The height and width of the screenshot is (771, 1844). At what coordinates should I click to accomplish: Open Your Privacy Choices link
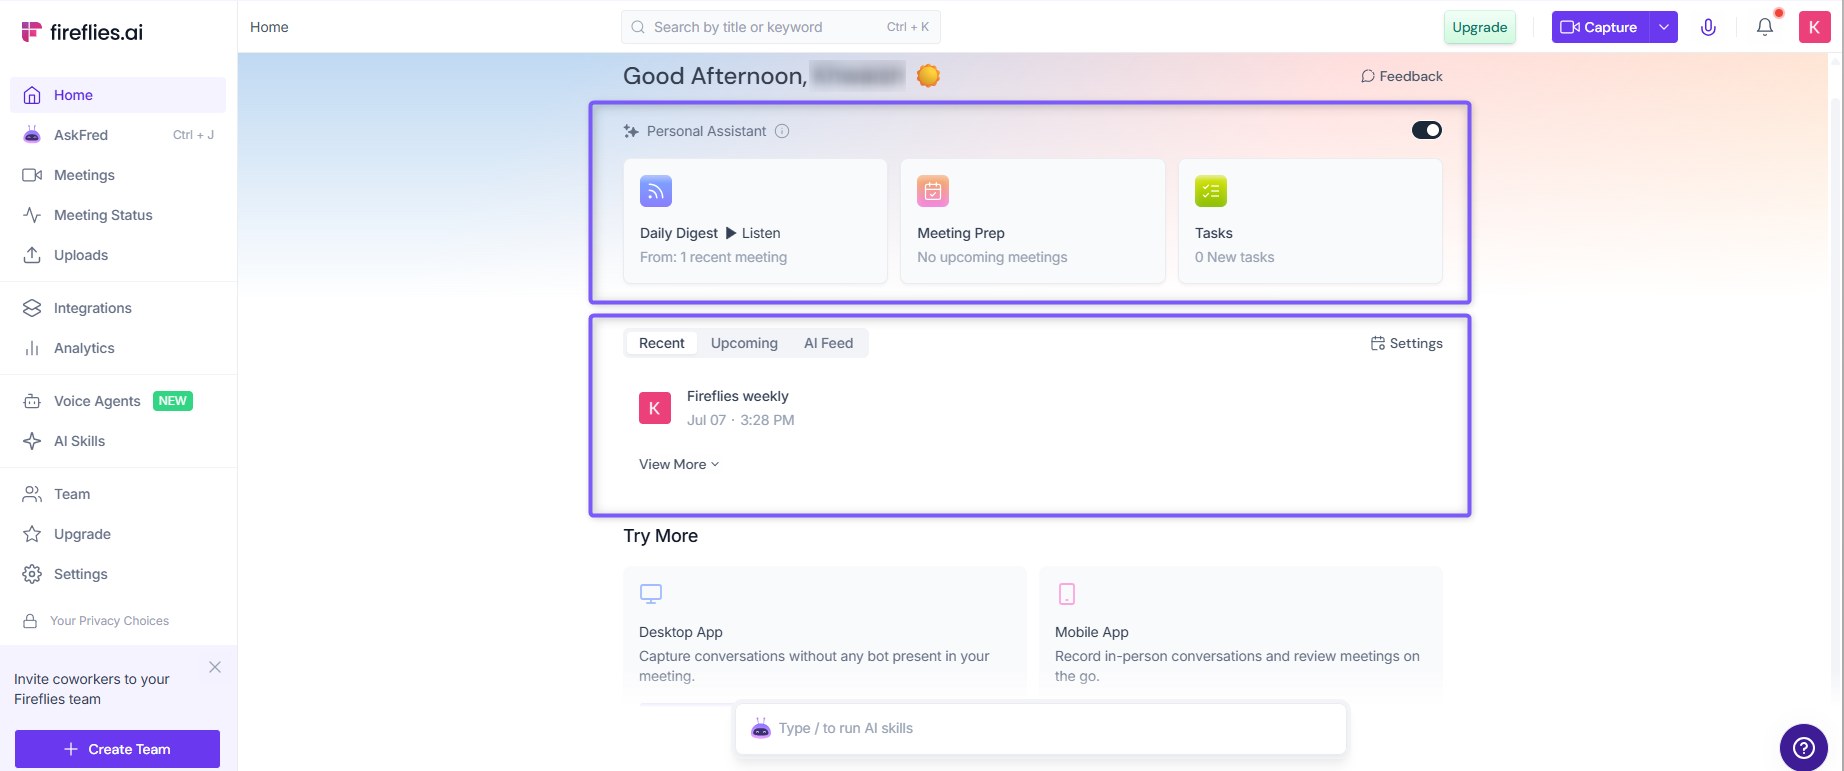pyautogui.click(x=109, y=621)
